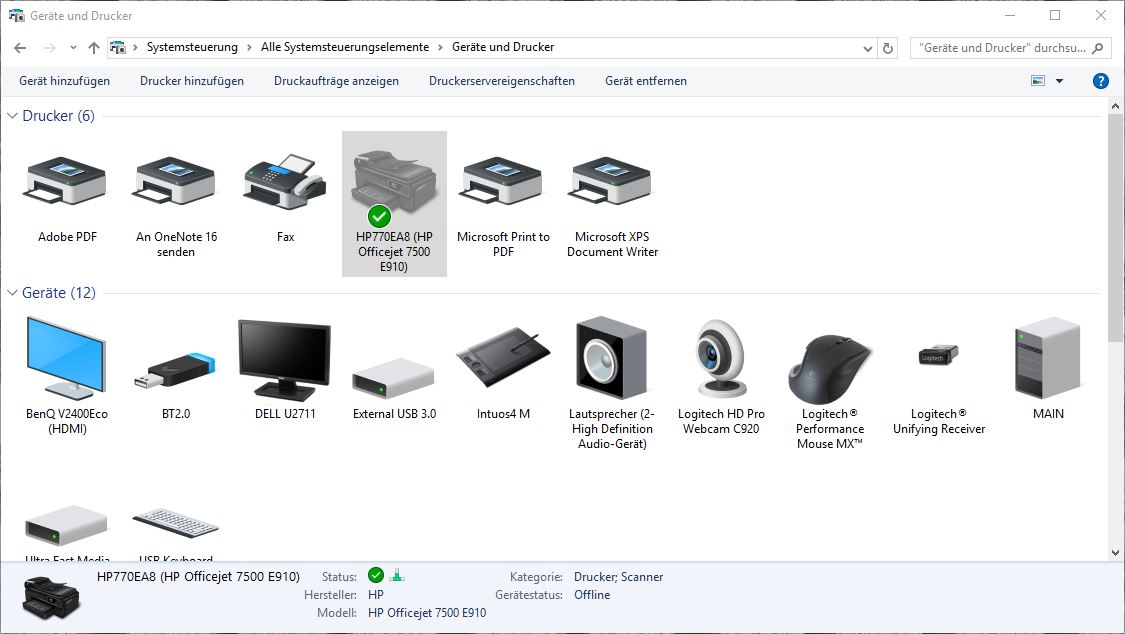Select the BT2.0 Bluetooth dongle icon
1125x634 pixels.
pos(176,370)
